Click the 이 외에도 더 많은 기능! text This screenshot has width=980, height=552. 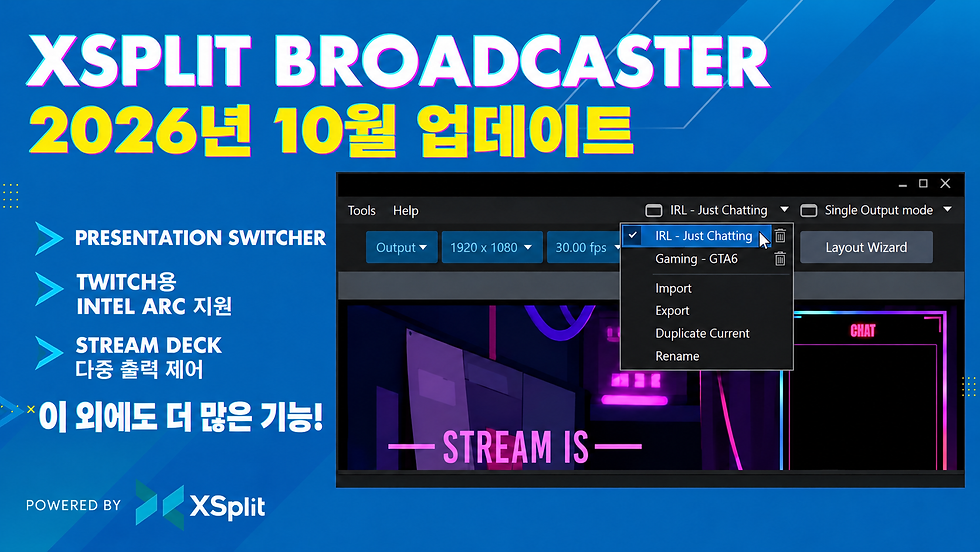[x=181, y=417]
